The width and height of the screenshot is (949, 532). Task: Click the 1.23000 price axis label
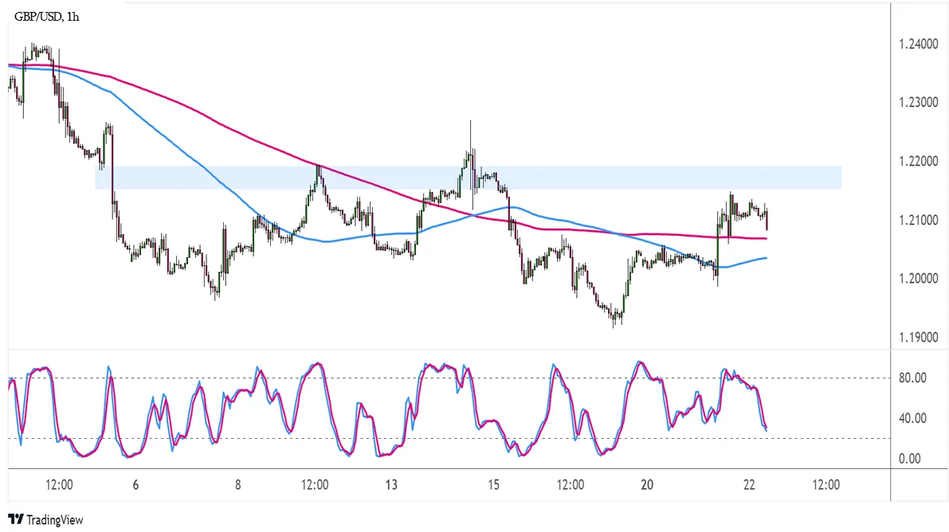pyautogui.click(x=919, y=103)
